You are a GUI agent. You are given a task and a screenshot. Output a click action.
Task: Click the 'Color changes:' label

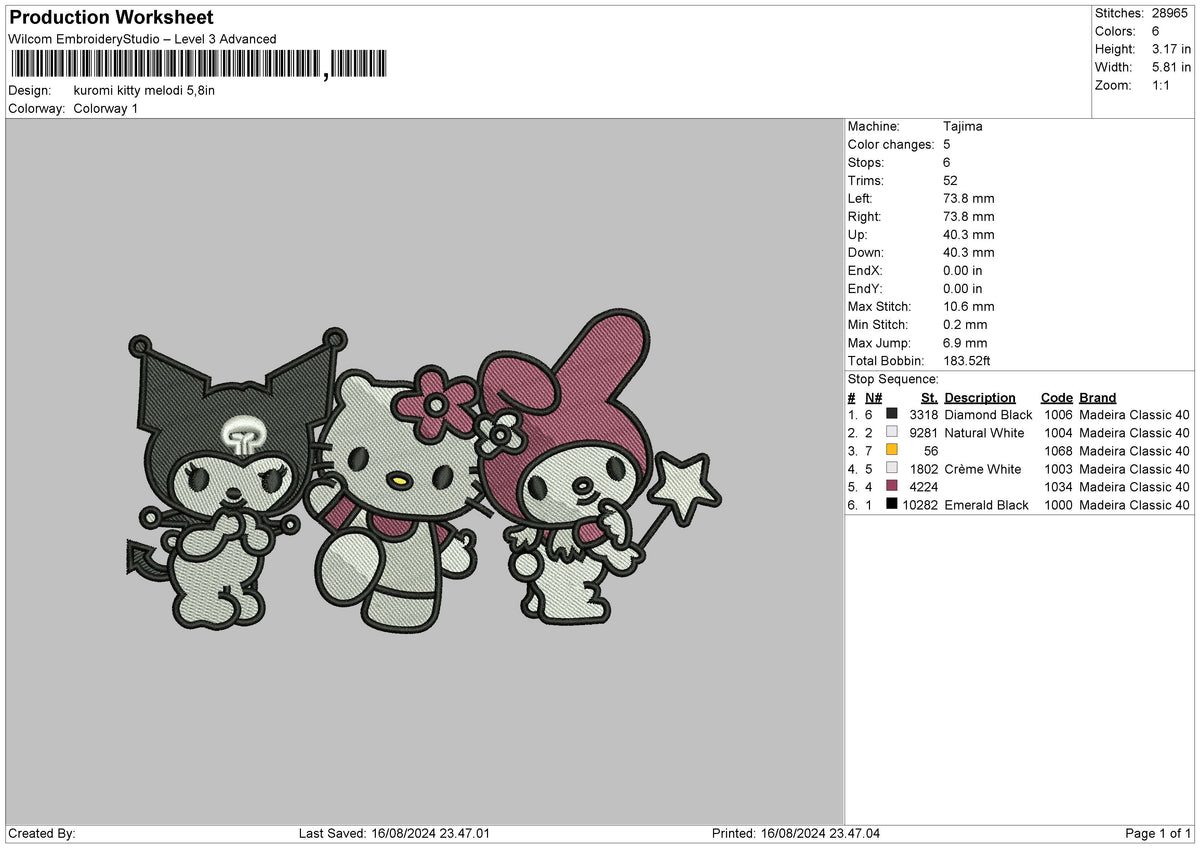pos(890,145)
